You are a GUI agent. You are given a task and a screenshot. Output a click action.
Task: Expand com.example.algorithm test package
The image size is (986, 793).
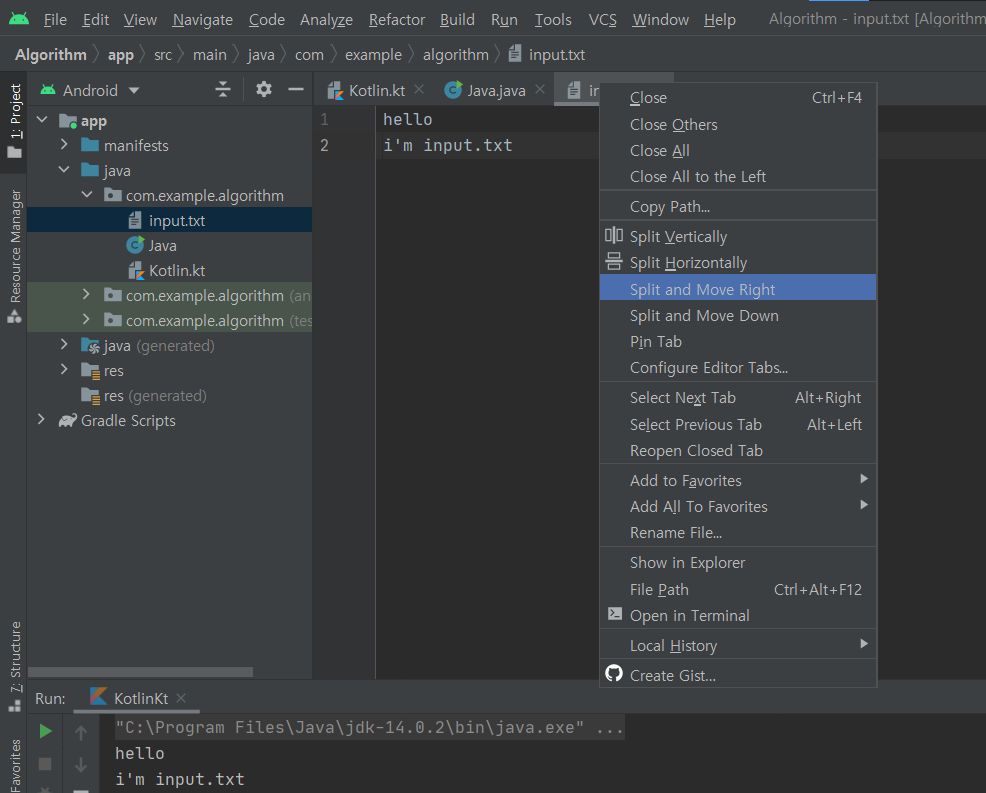87,320
